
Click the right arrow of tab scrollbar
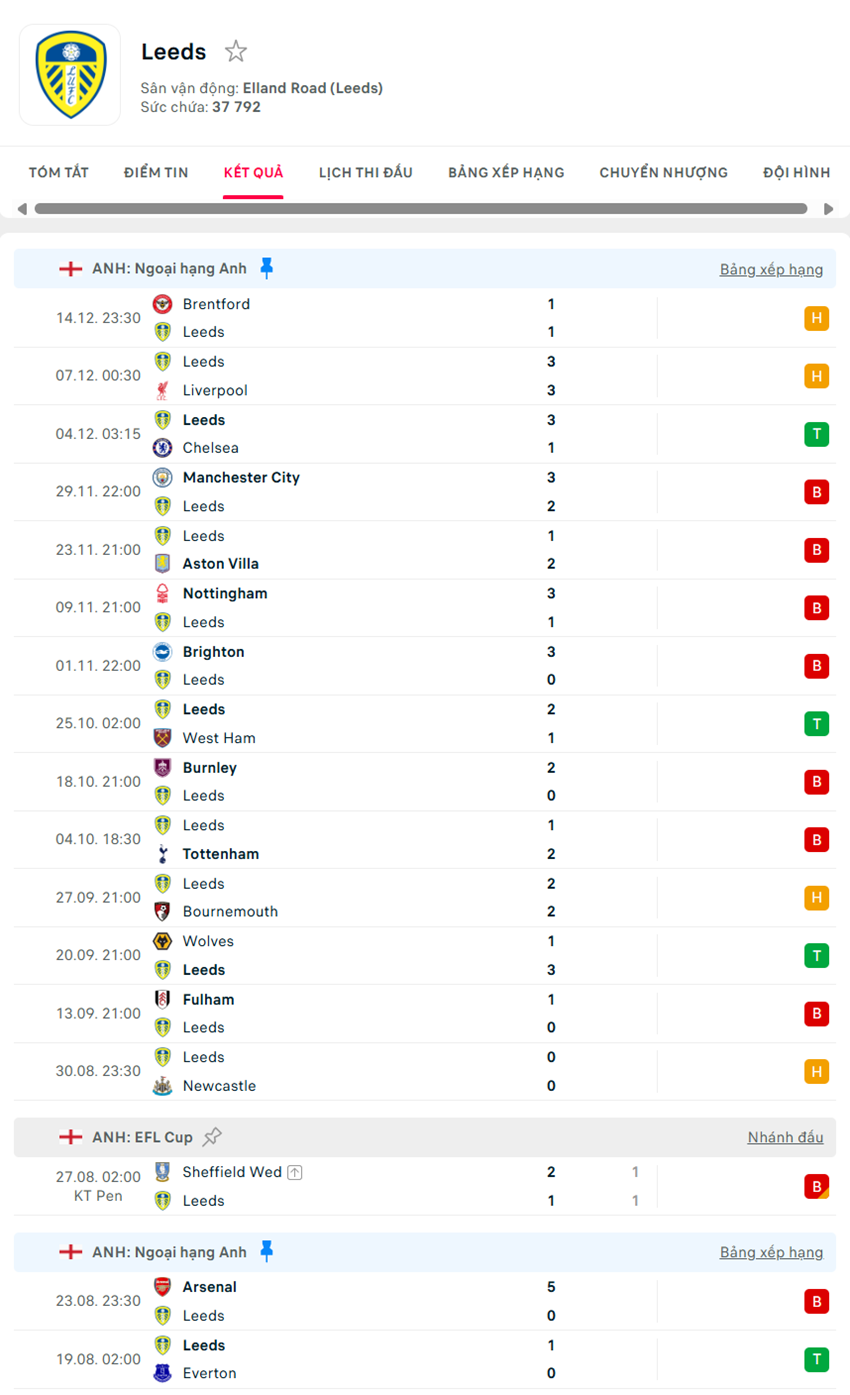[828, 209]
